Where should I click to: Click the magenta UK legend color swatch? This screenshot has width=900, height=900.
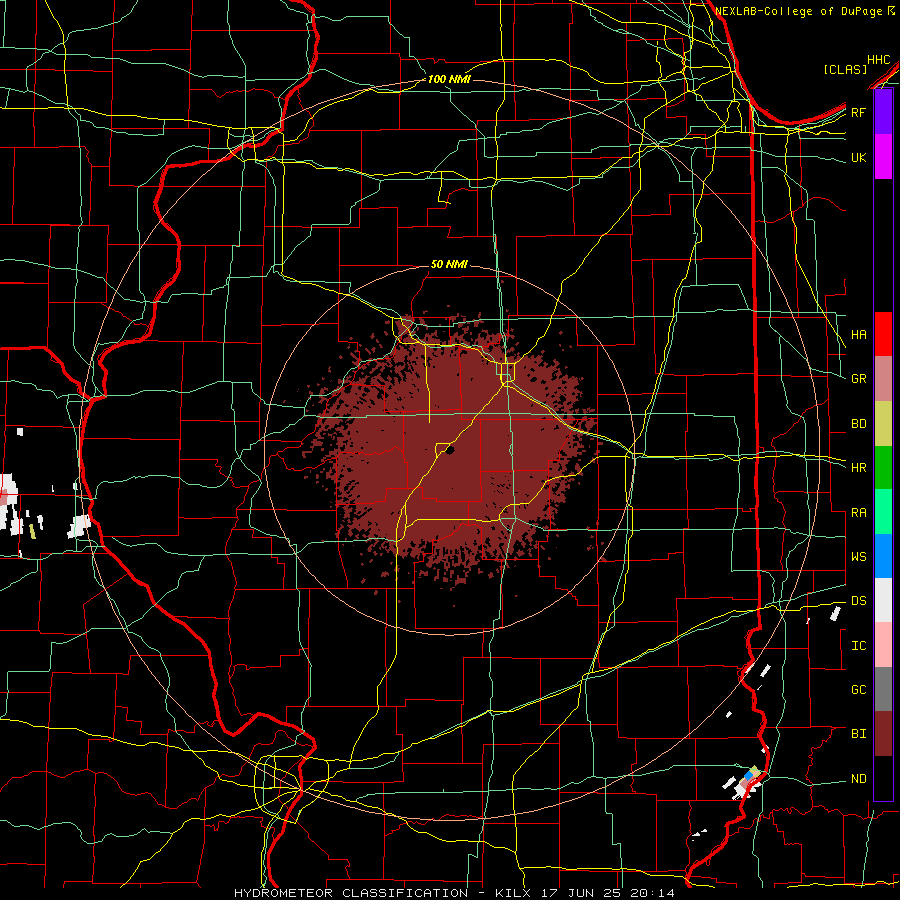tap(883, 157)
